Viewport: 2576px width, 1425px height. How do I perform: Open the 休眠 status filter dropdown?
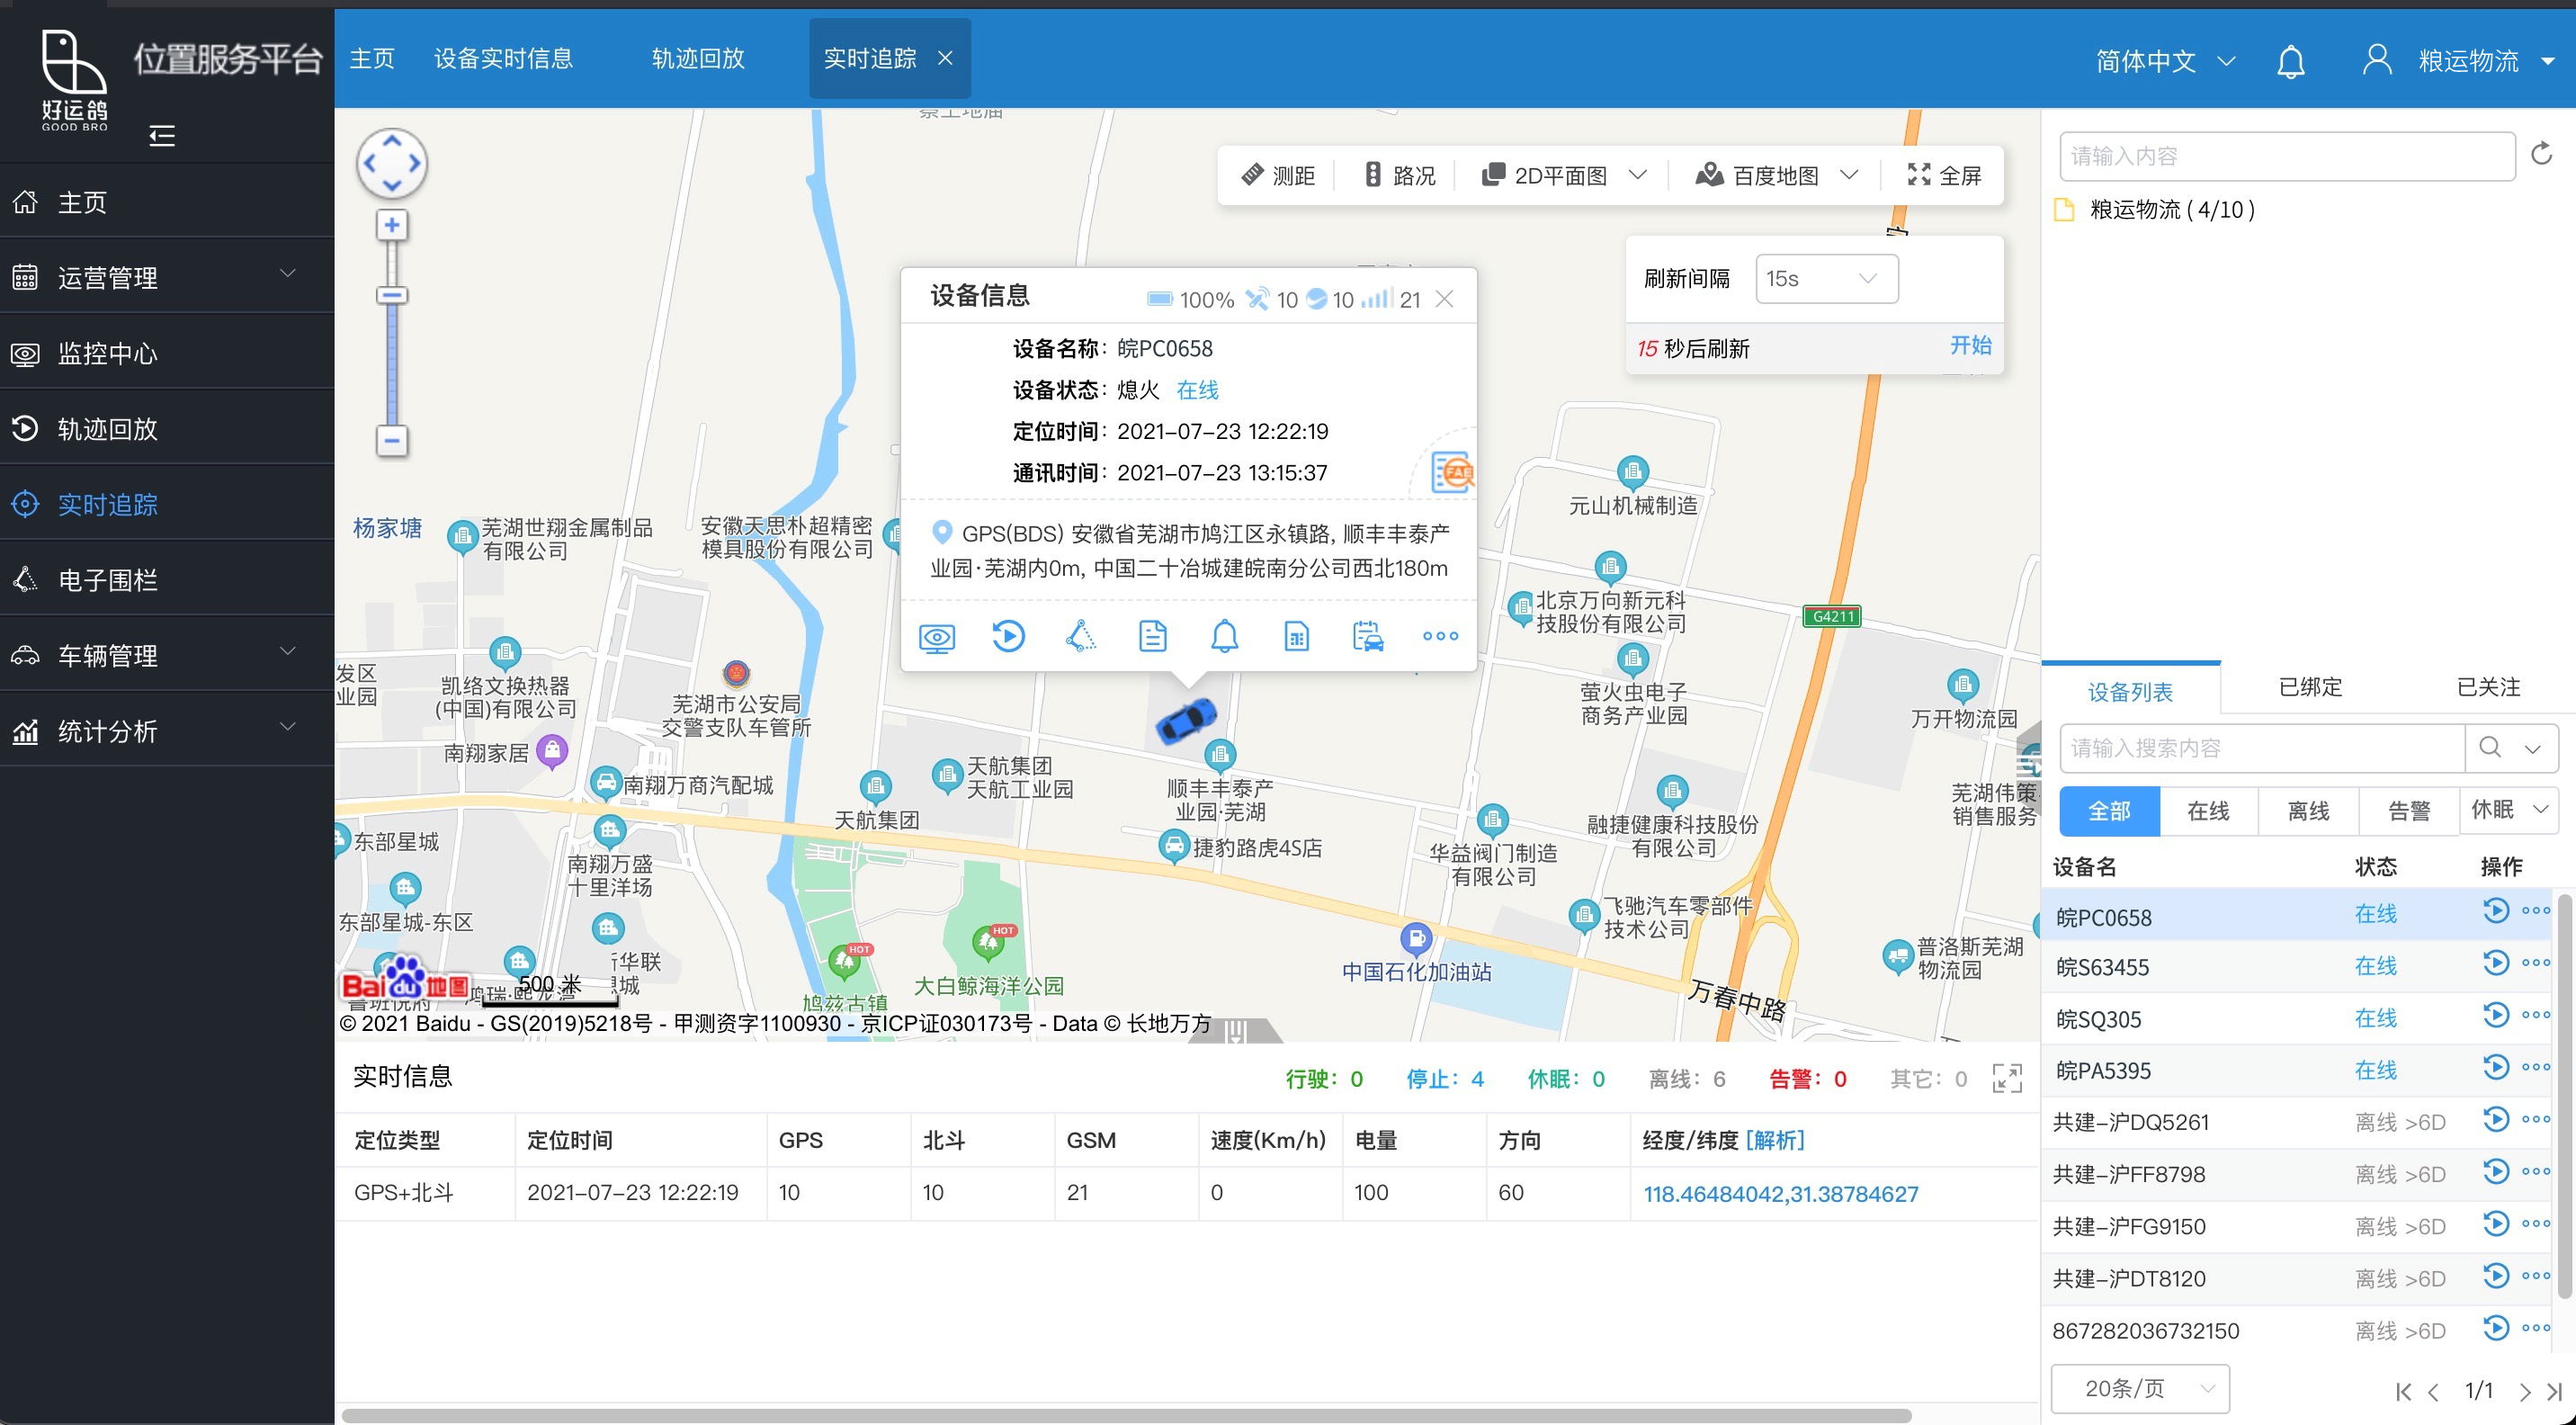(x=2509, y=809)
